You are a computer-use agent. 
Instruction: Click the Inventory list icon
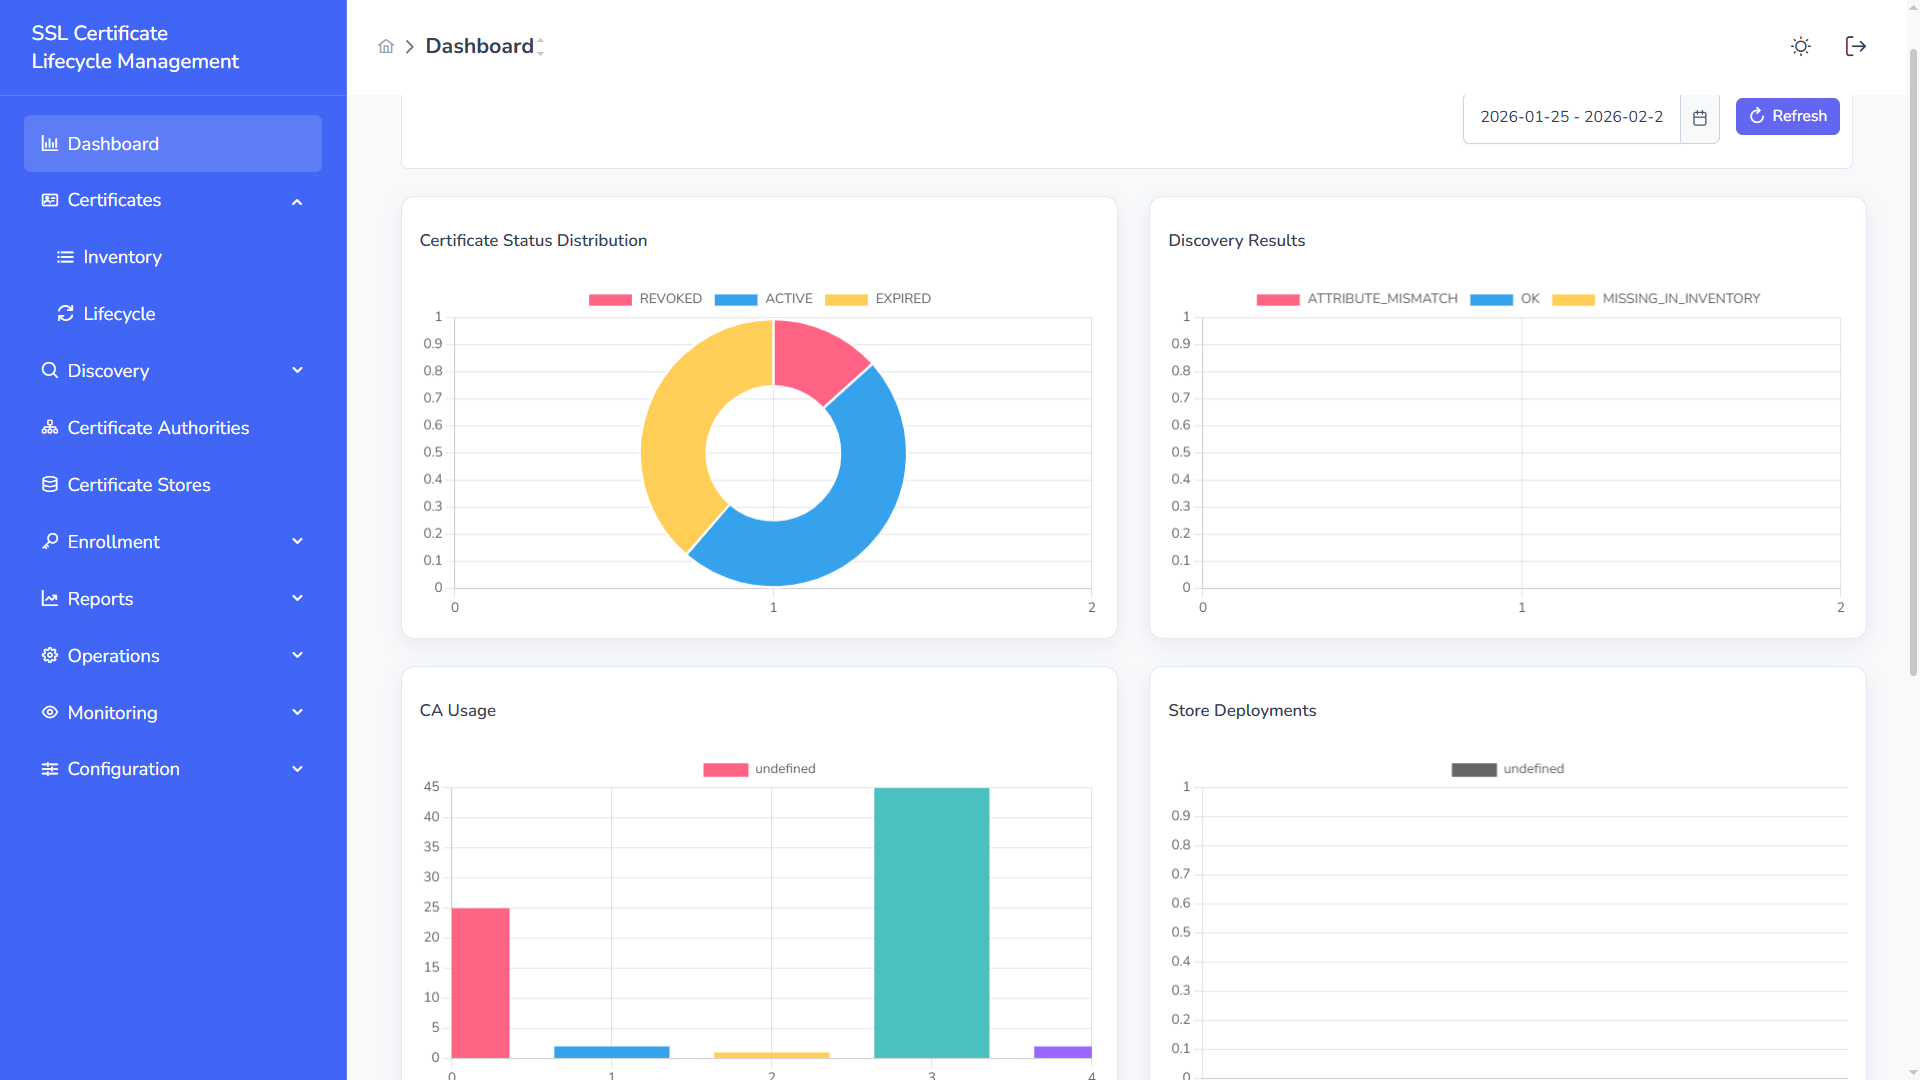(x=65, y=257)
